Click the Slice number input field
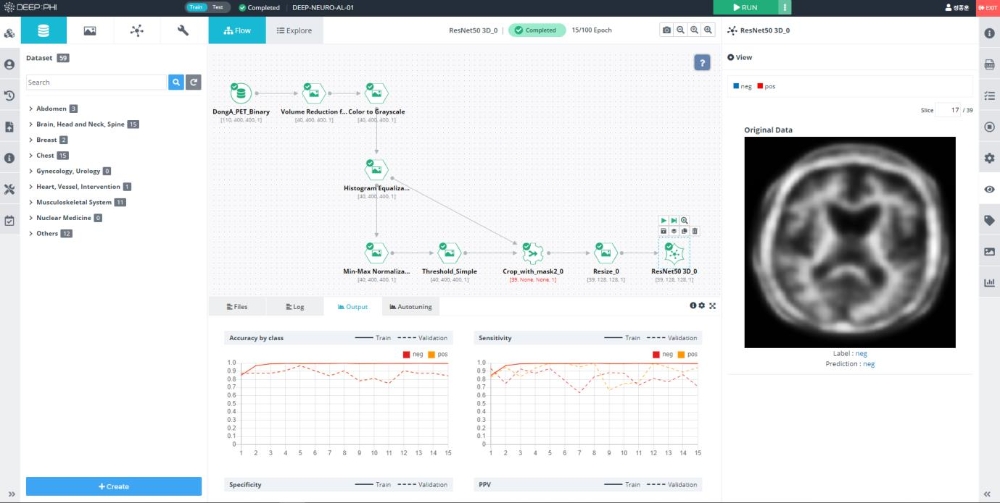This screenshot has height=503, width=1000. pos(948,110)
